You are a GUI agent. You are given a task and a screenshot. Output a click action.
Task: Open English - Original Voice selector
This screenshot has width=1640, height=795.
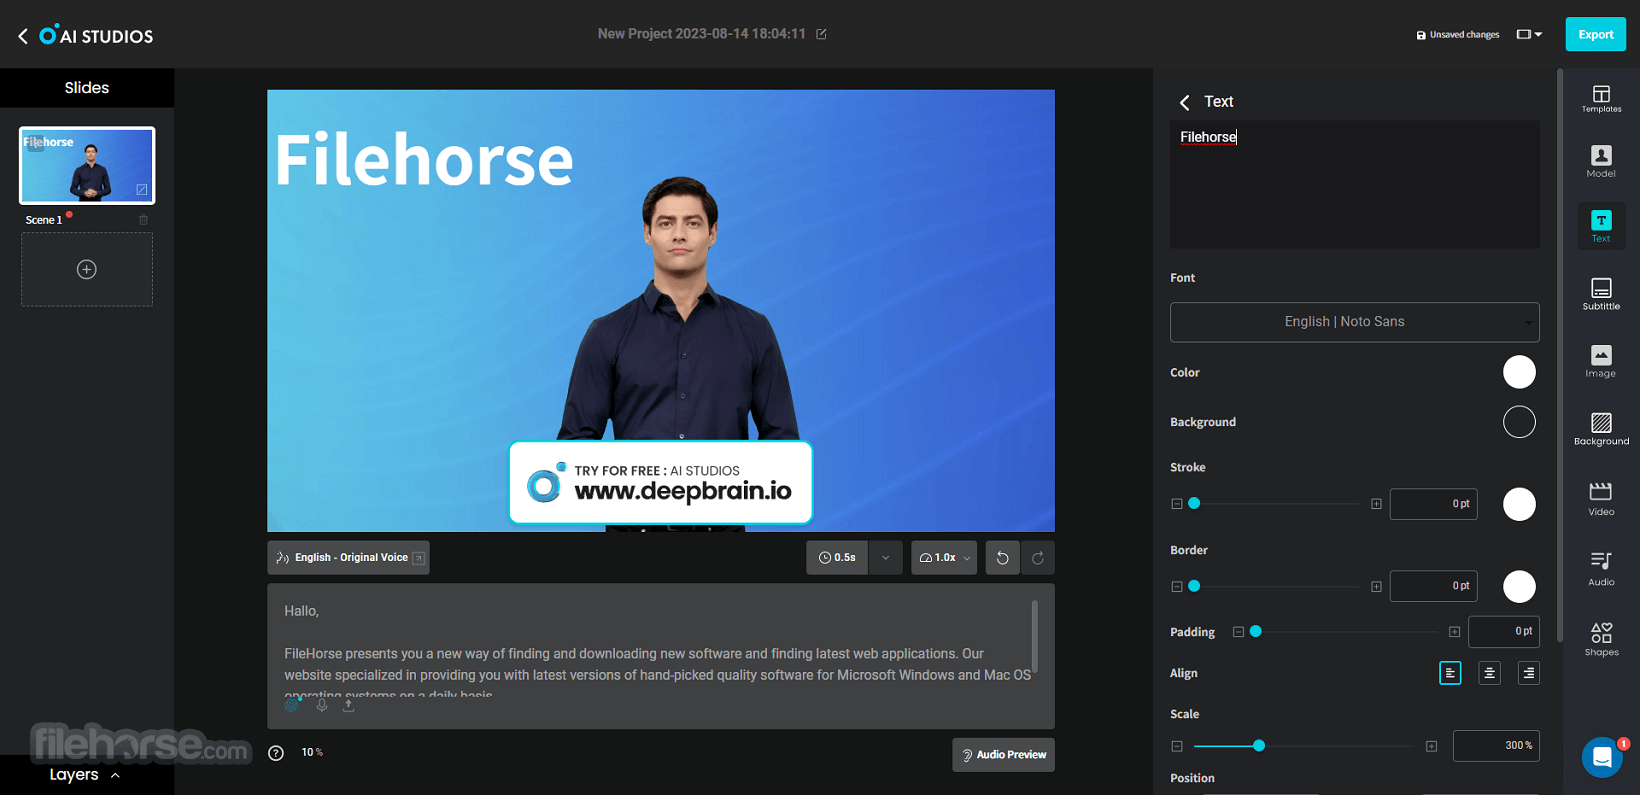(x=348, y=558)
